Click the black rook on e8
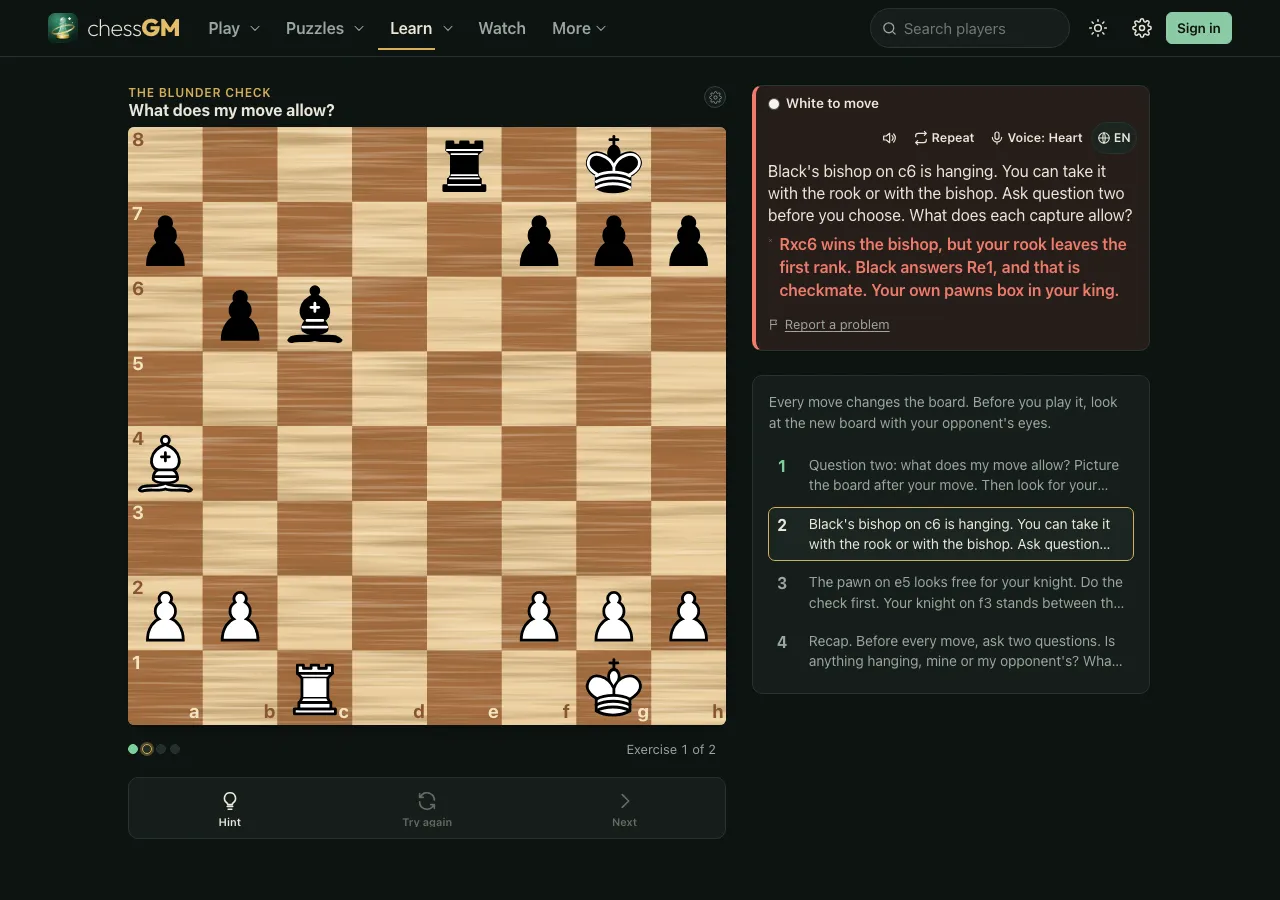The height and width of the screenshot is (900, 1280). coord(464,165)
